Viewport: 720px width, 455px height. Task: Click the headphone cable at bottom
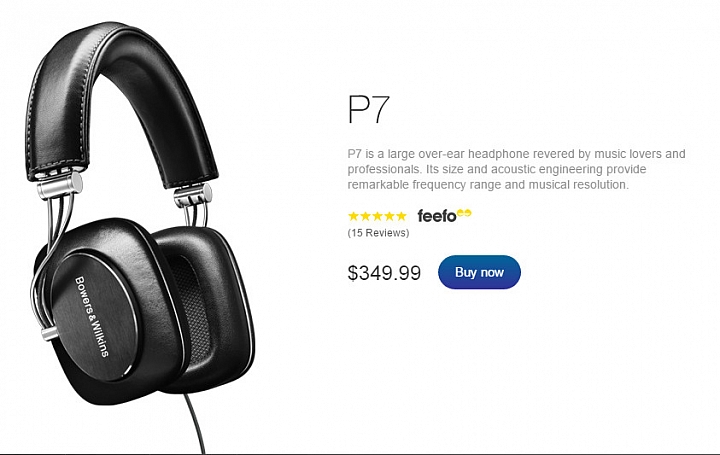click(x=196, y=422)
